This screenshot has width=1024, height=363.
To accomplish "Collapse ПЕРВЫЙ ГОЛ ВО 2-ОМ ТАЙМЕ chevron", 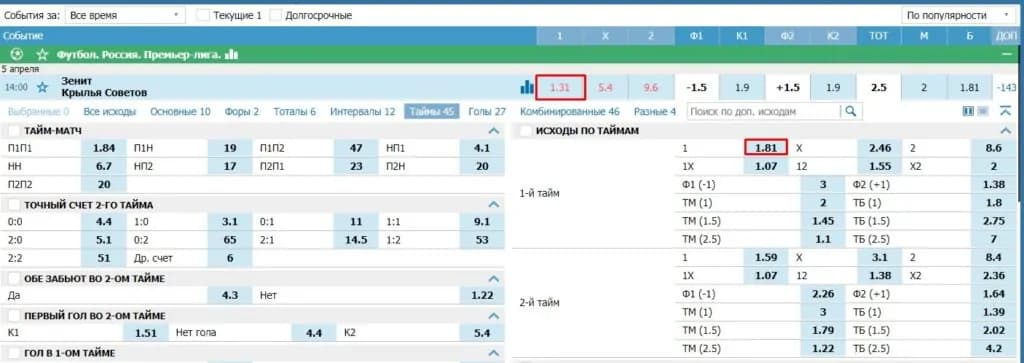I will click(494, 316).
